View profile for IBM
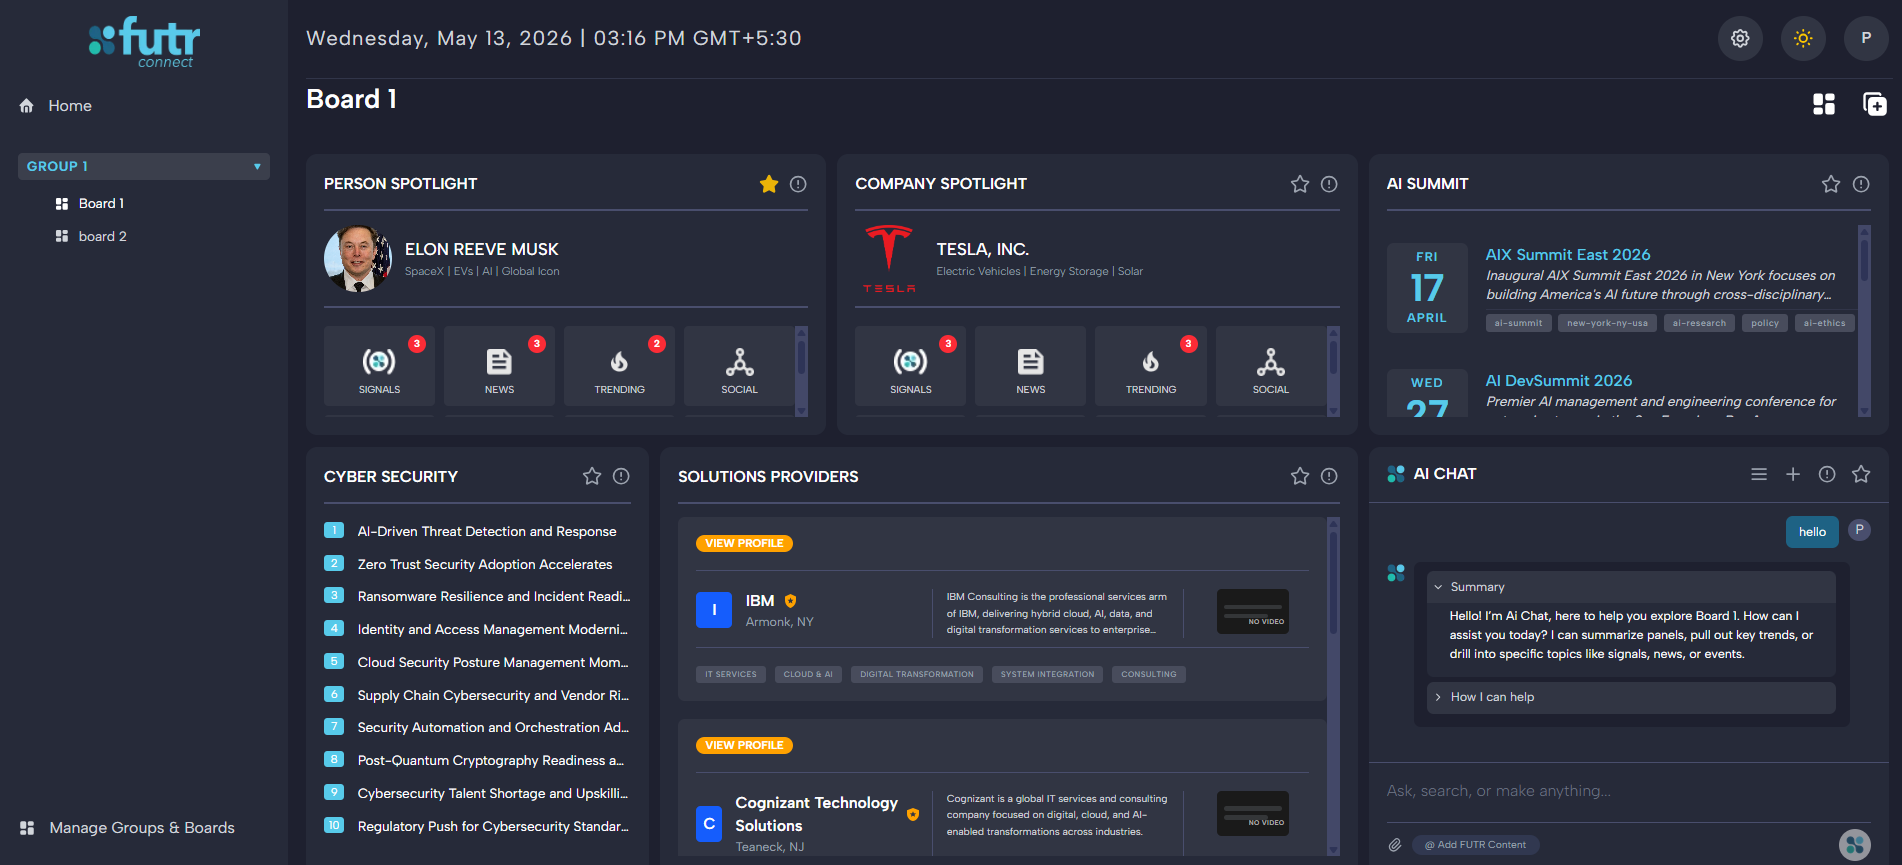 tap(744, 543)
